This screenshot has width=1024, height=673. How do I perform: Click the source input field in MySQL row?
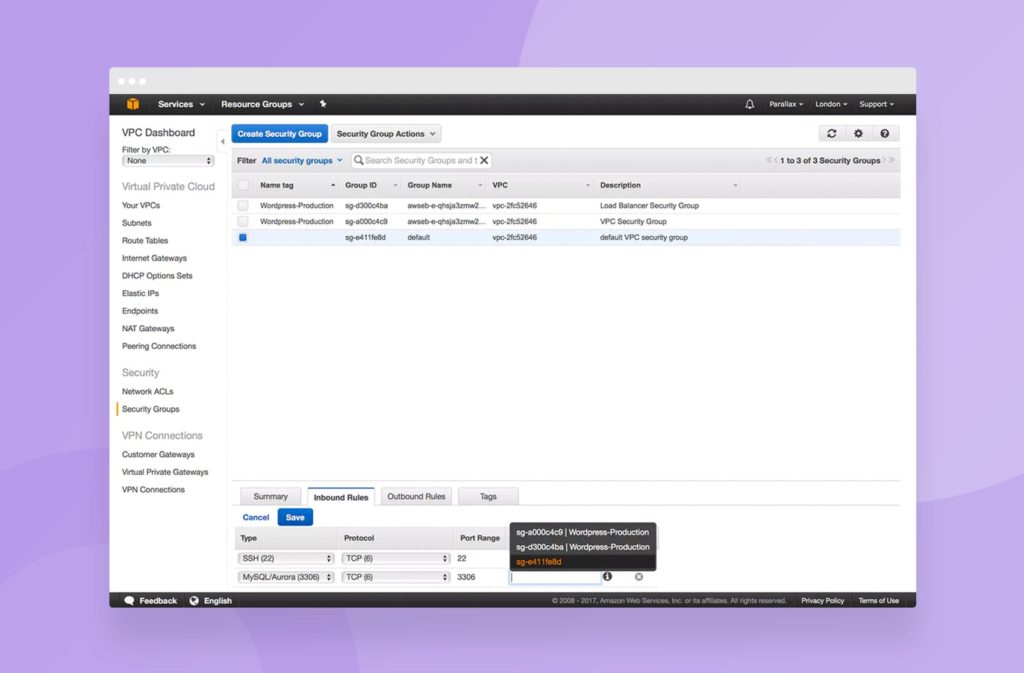tap(555, 577)
